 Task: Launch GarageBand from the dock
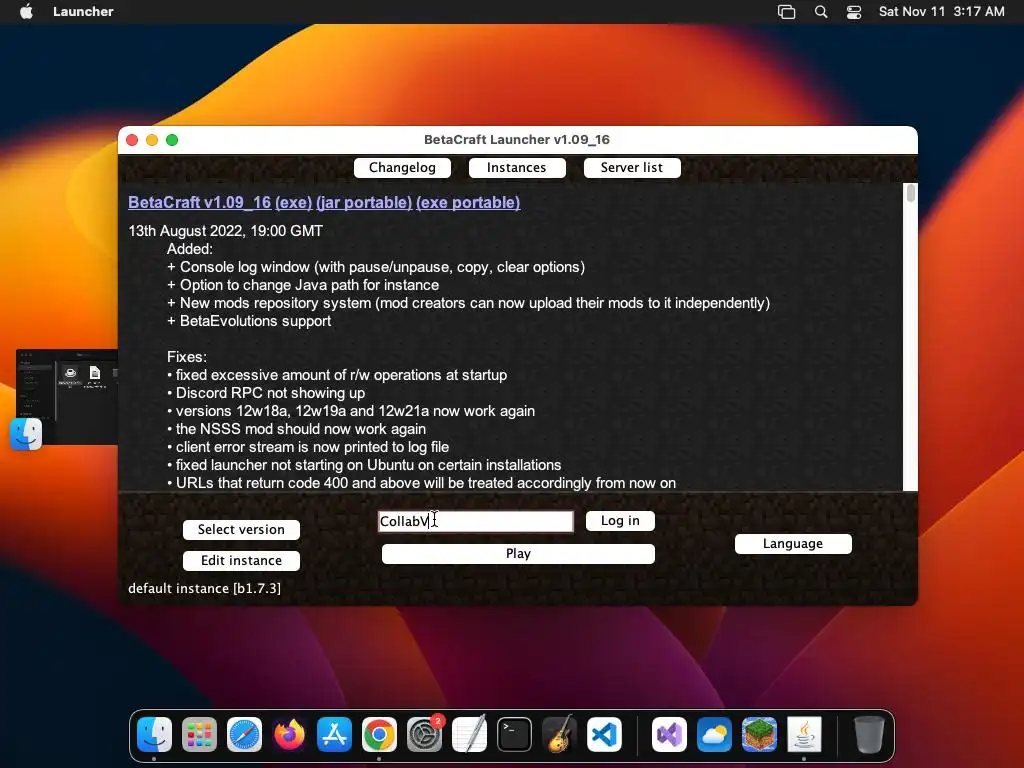[559, 735]
